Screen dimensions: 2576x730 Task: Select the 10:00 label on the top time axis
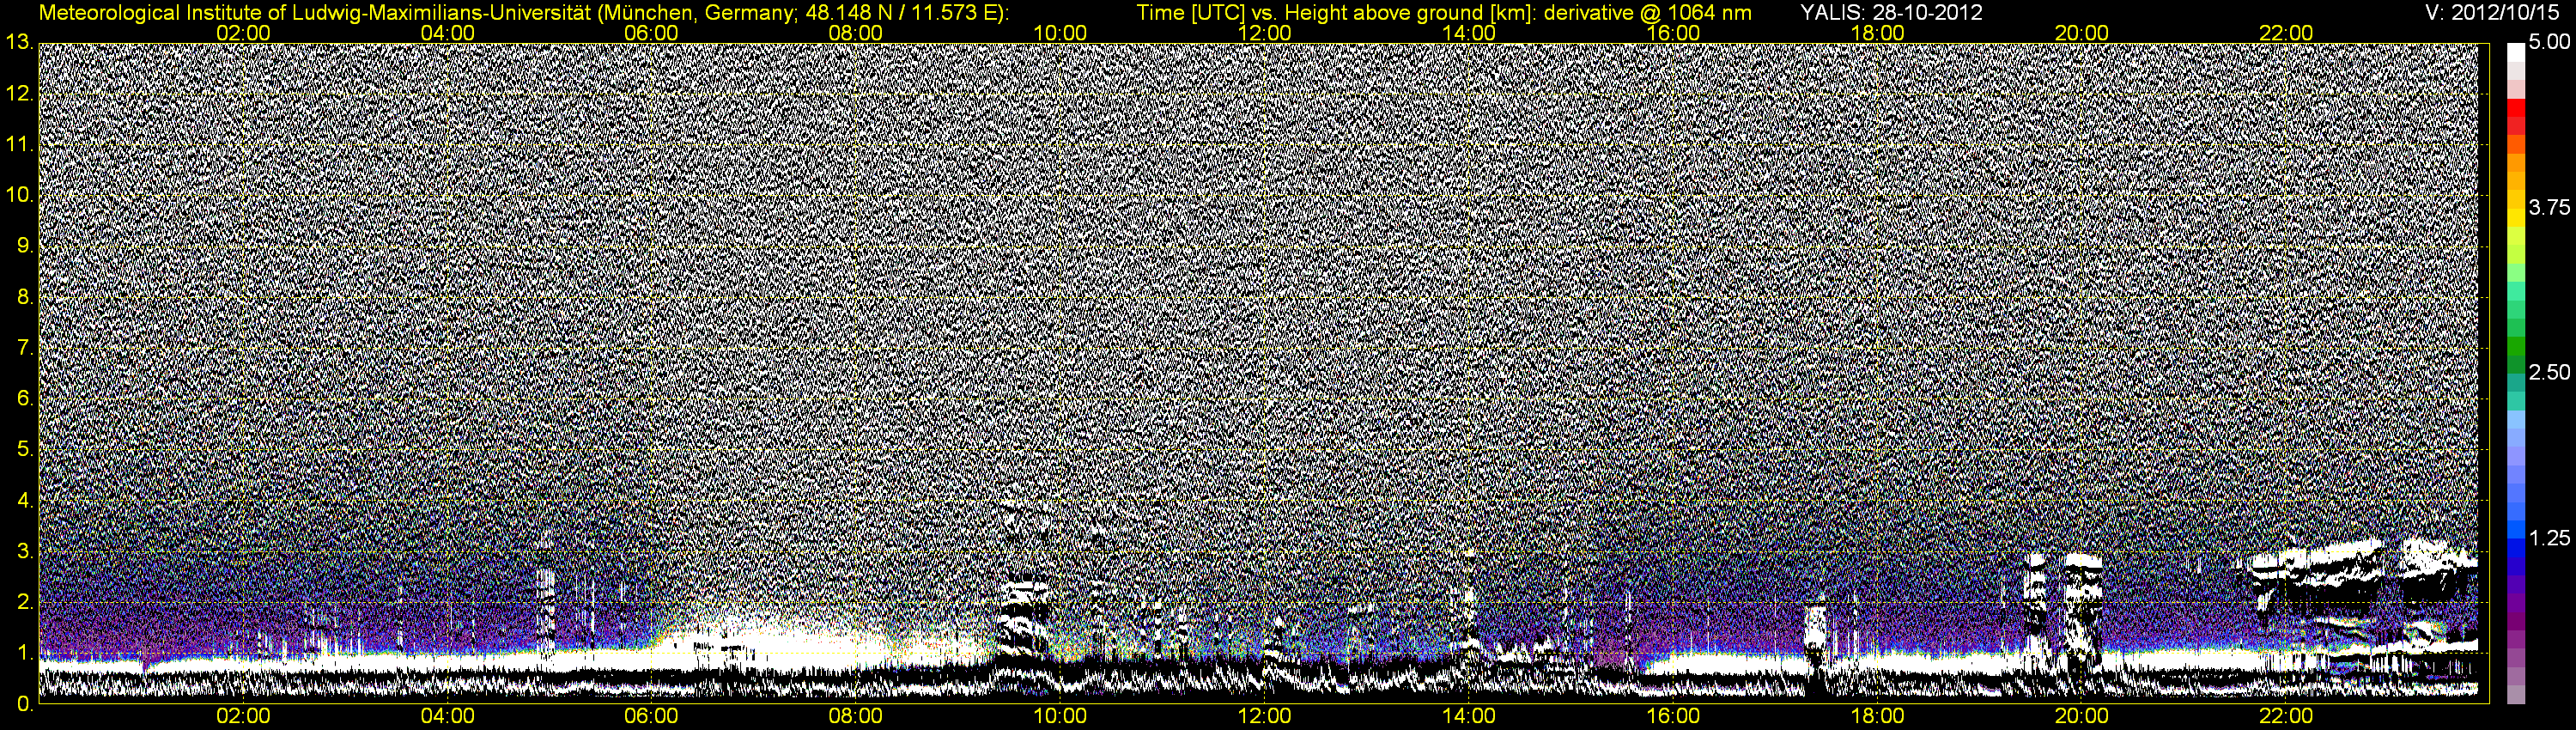1060,33
